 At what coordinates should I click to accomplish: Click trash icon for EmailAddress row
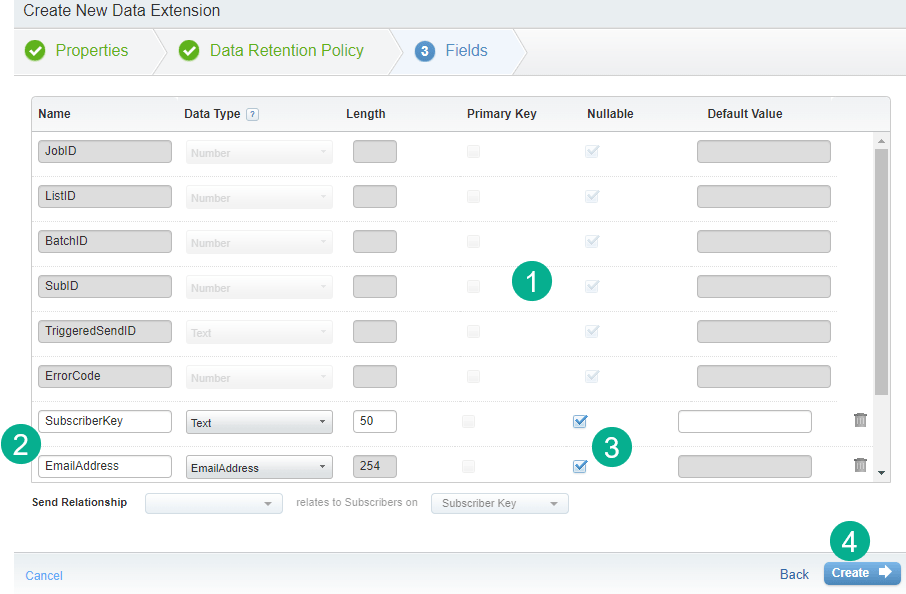(x=860, y=465)
